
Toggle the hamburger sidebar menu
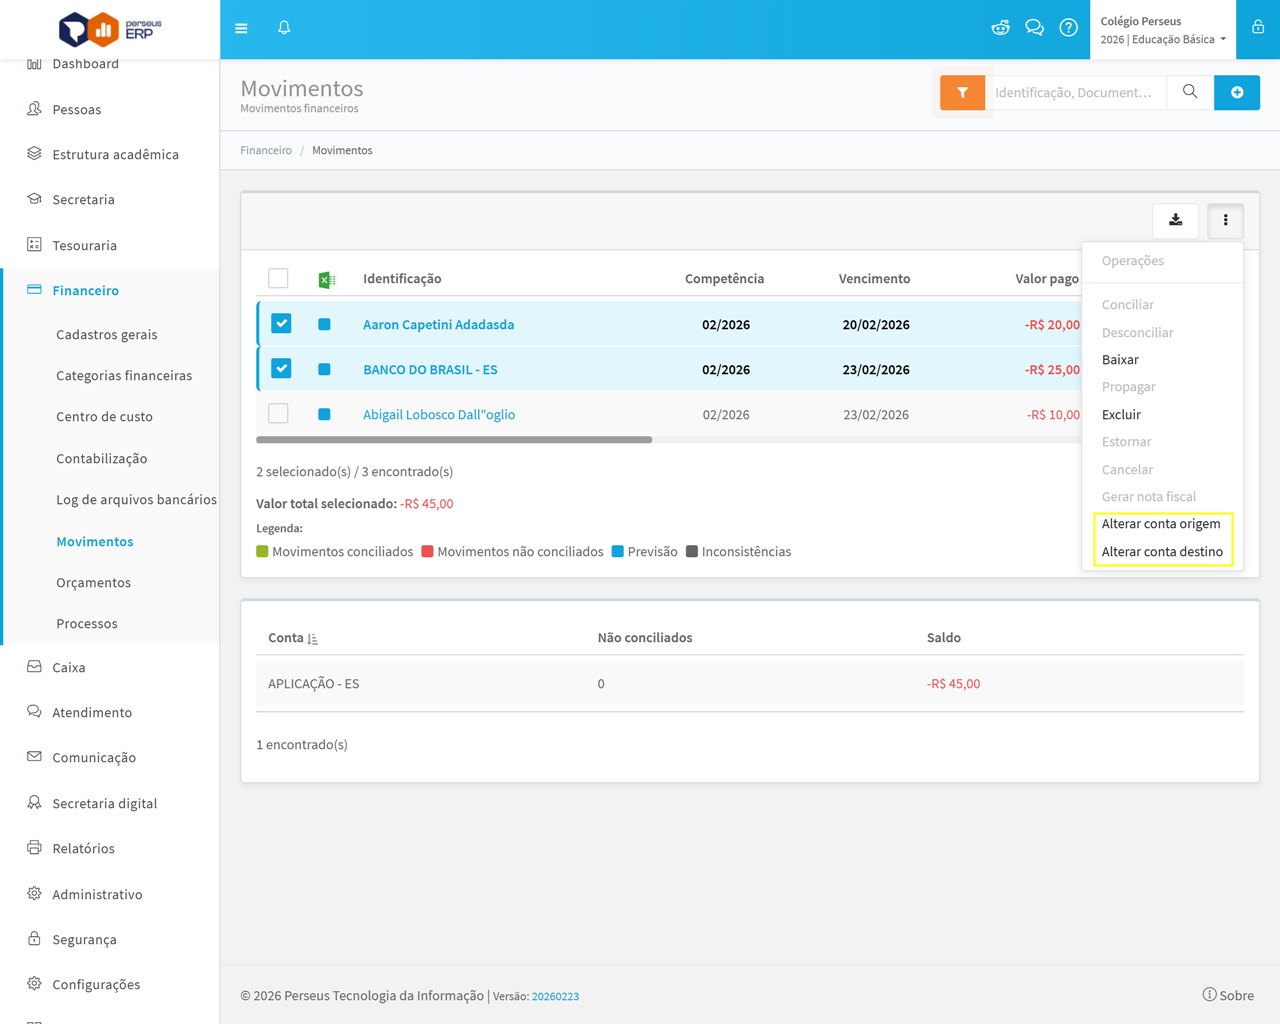(241, 28)
